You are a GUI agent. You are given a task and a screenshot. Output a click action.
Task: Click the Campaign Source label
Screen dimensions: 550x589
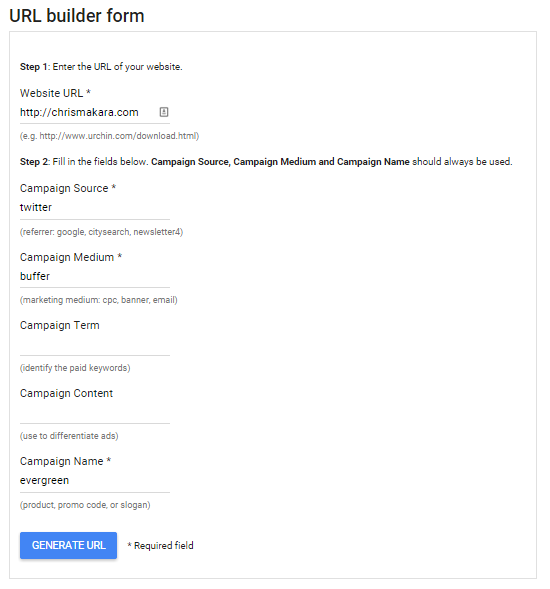tap(68, 188)
